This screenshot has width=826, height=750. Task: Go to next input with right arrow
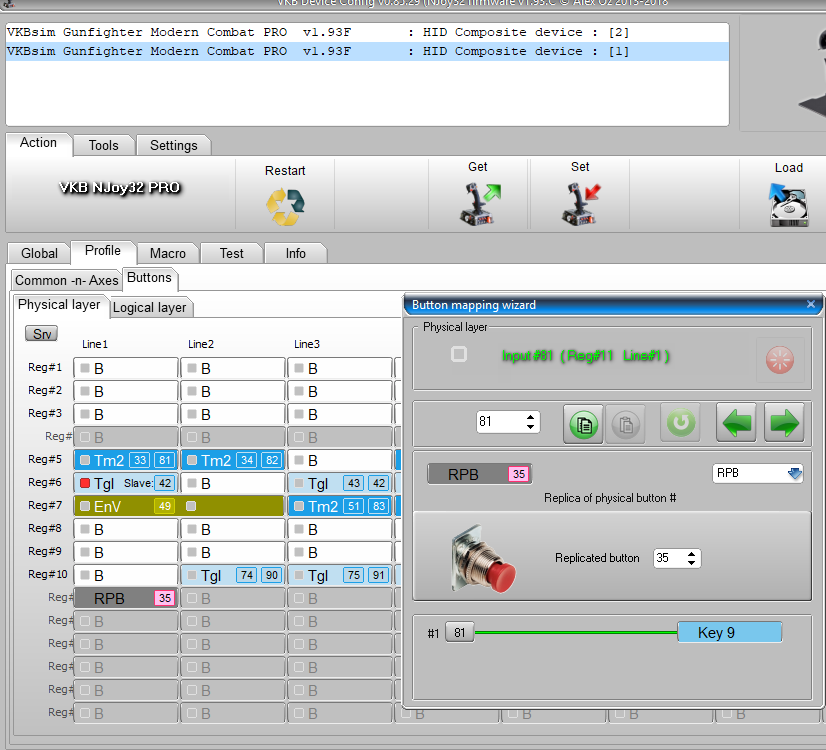(x=784, y=423)
